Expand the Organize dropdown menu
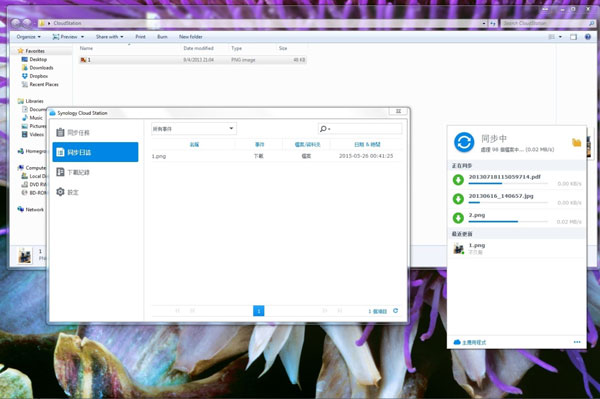The width and height of the screenshot is (600, 399). pyautogui.click(x=29, y=37)
